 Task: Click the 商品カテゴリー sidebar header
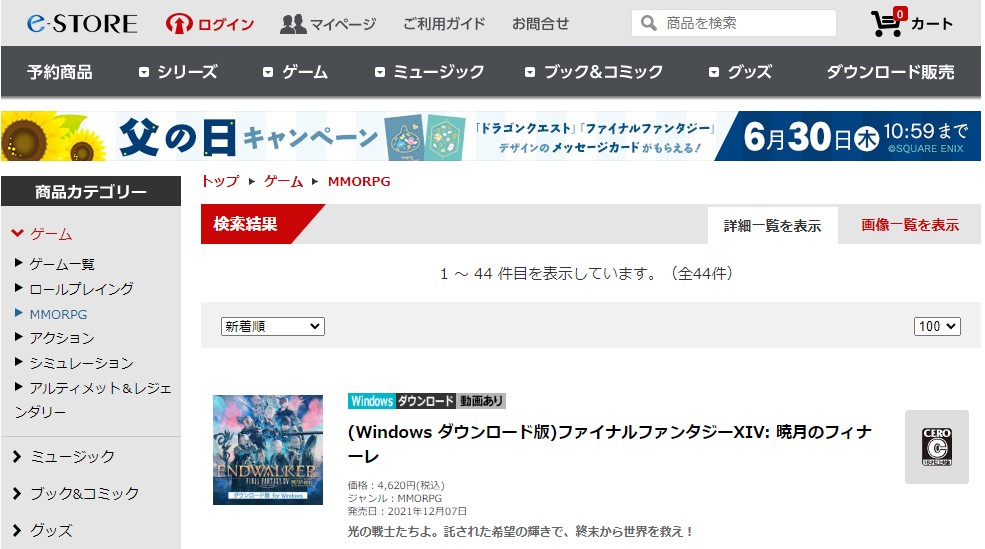click(x=91, y=192)
